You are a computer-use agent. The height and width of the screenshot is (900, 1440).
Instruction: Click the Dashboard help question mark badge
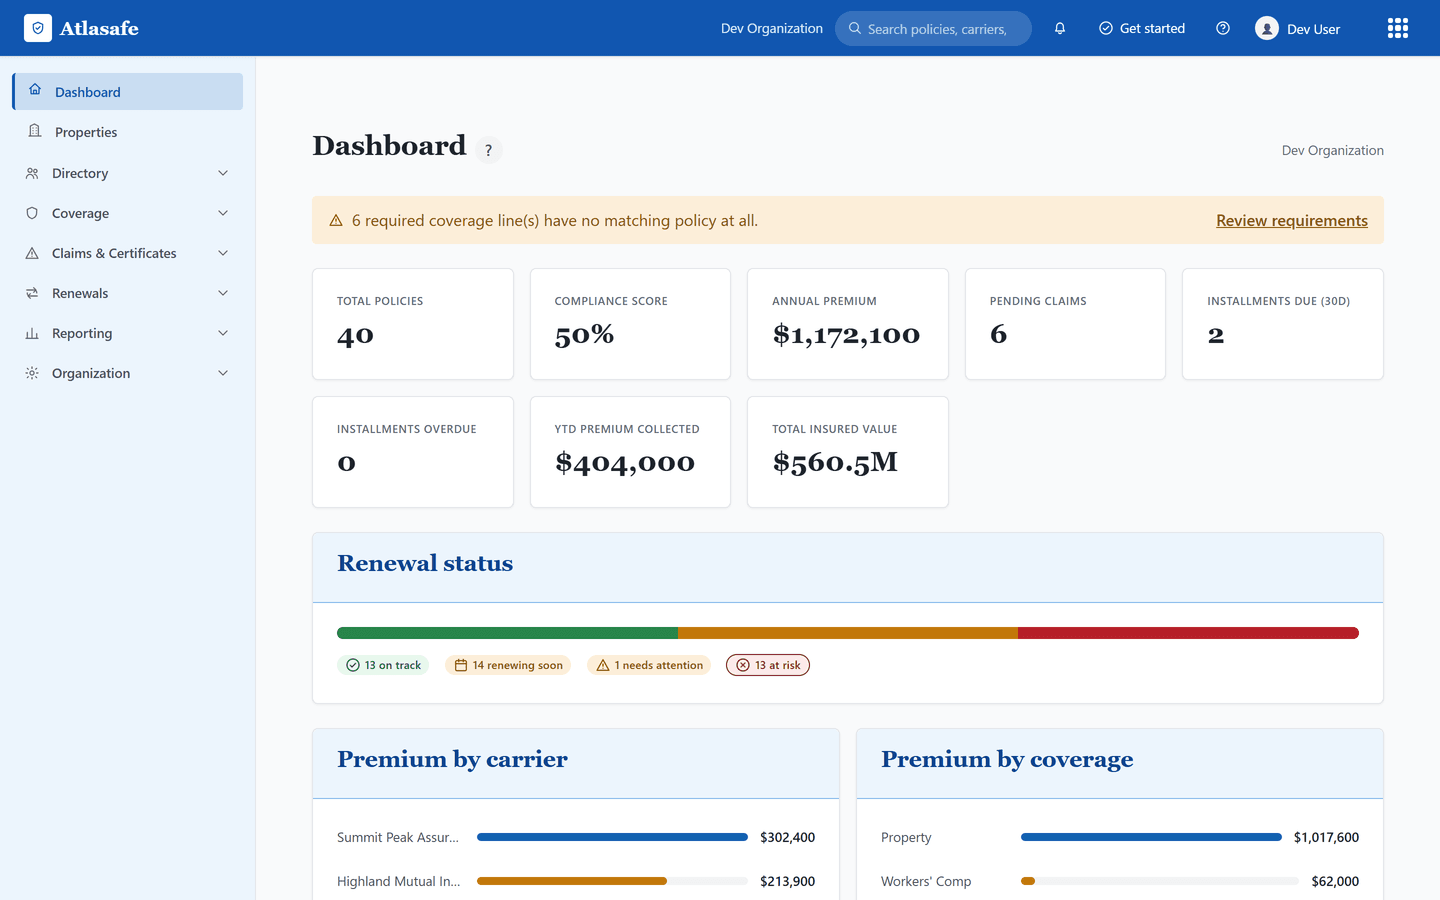[488, 150]
